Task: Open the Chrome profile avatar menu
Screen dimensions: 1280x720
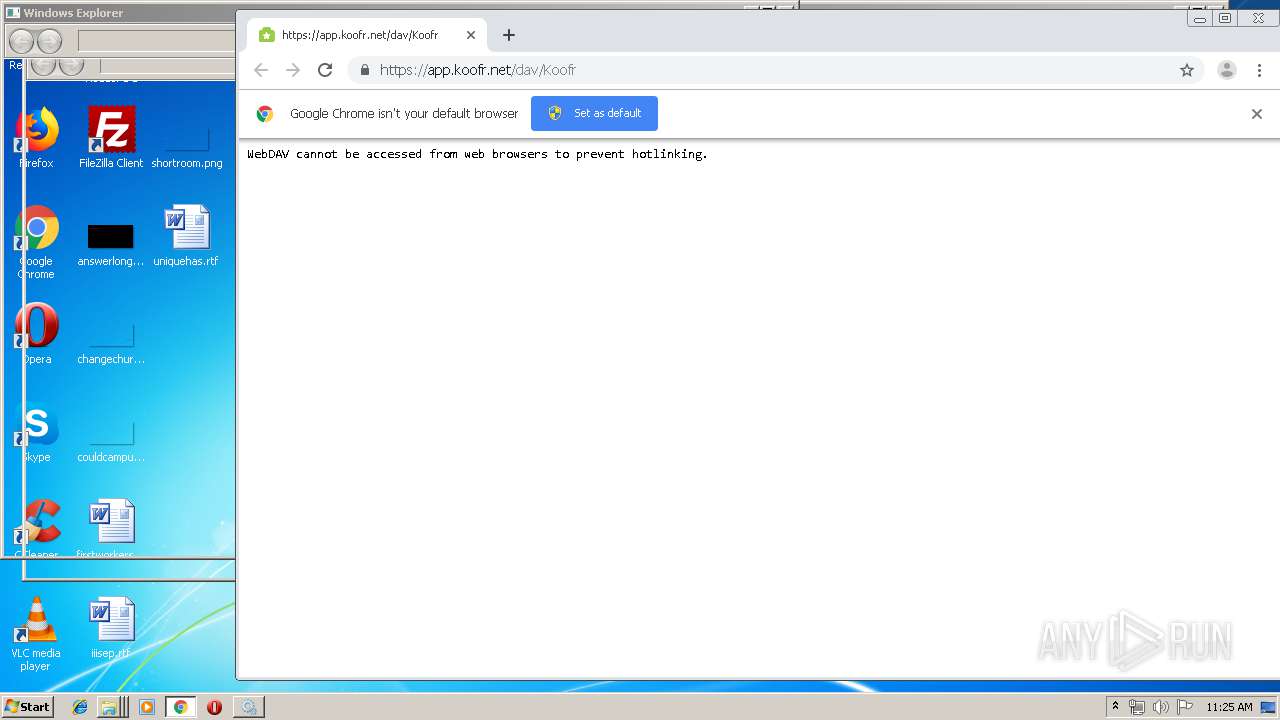Action: (x=1227, y=70)
